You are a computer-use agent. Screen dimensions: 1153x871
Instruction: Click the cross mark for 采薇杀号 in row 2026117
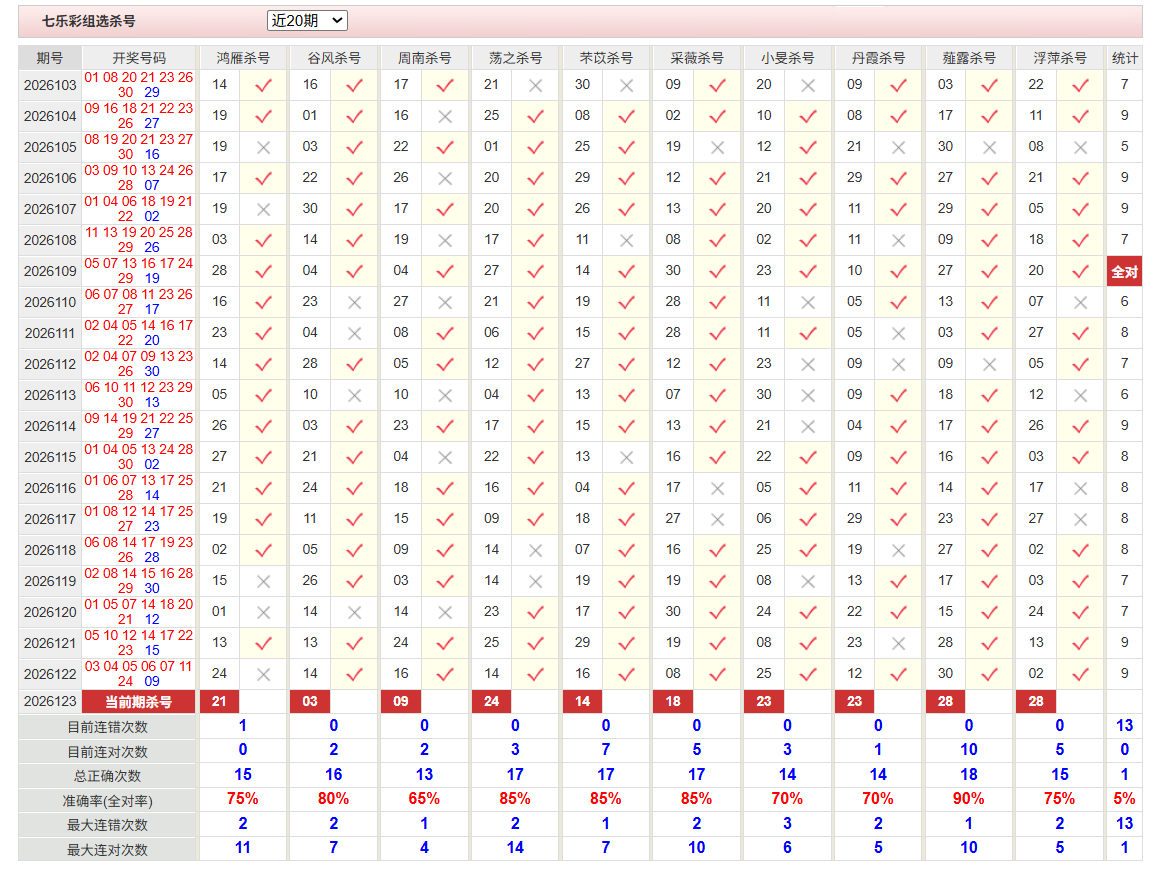(718, 519)
